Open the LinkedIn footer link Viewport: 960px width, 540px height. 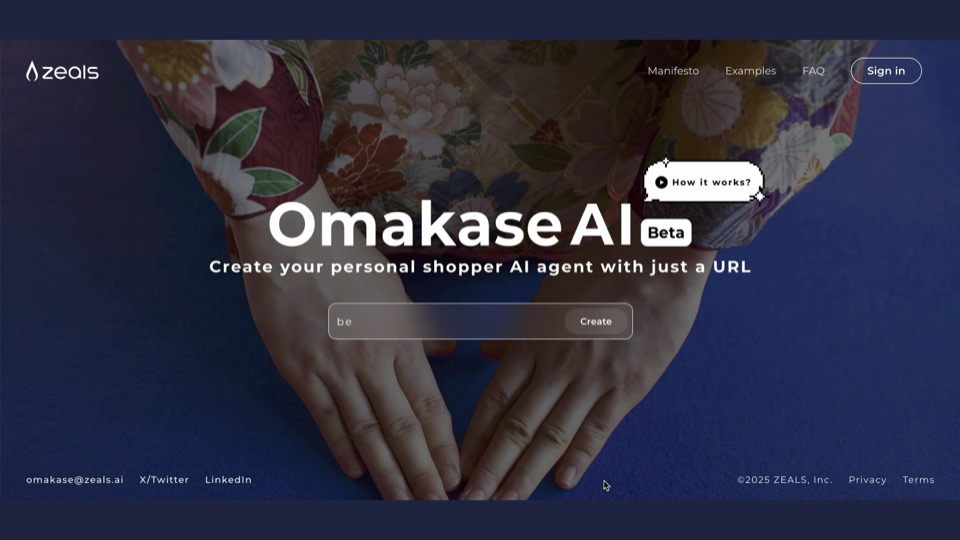pos(228,480)
